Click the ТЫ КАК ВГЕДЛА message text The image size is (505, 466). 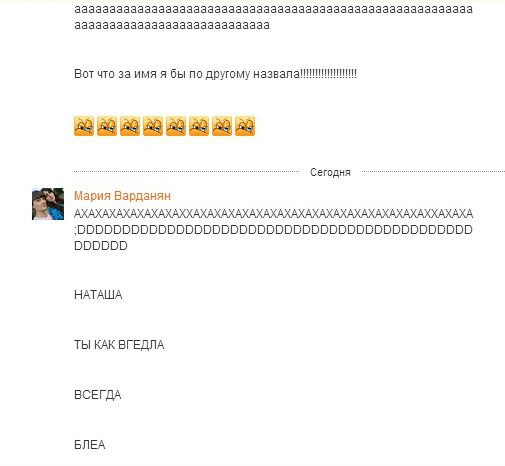tap(119, 345)
